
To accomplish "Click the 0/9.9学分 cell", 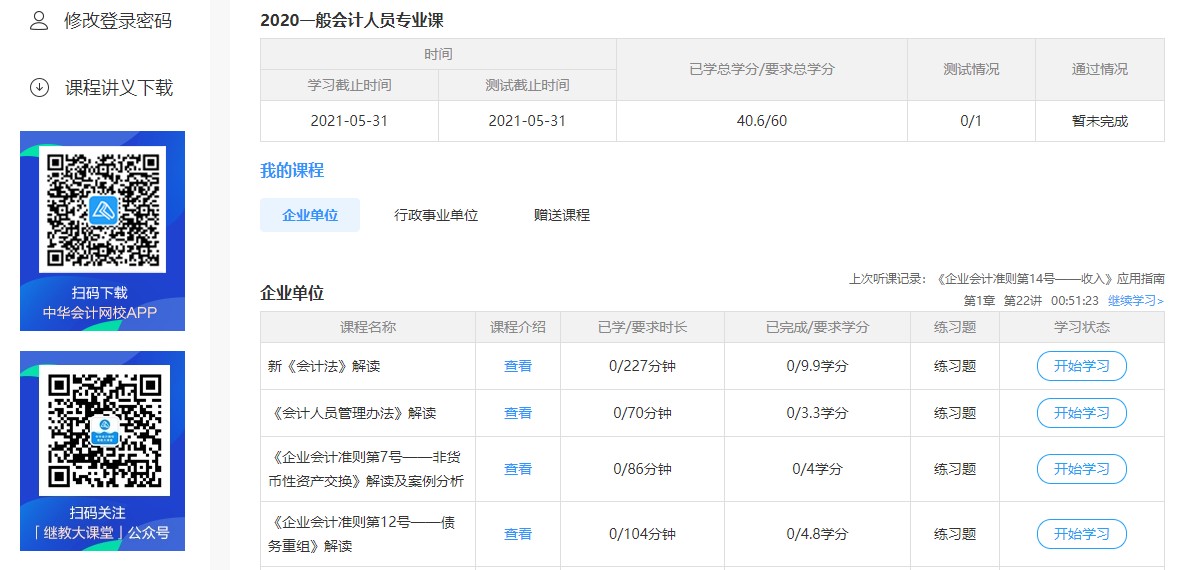I will point(817,366).
